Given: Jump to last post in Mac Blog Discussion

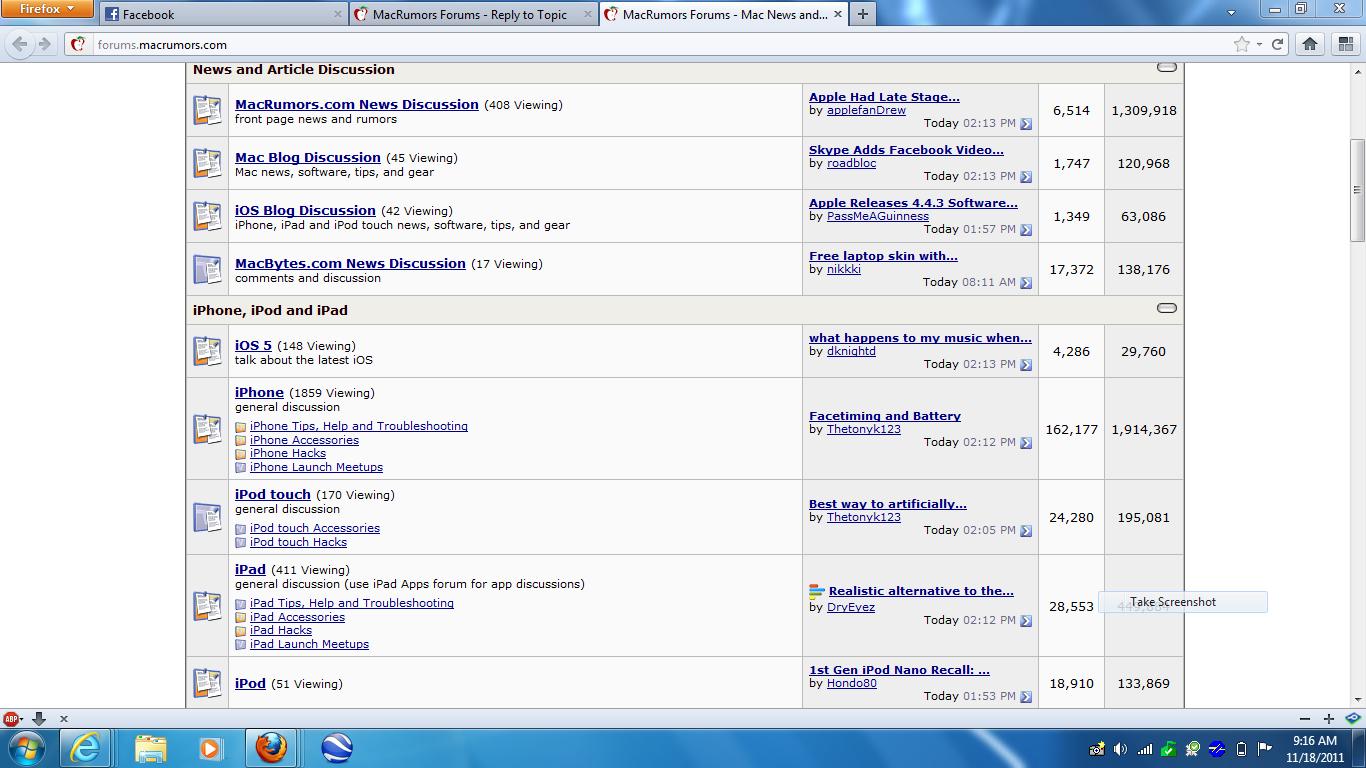Looking at the screenshot, I should [1026, 177].
